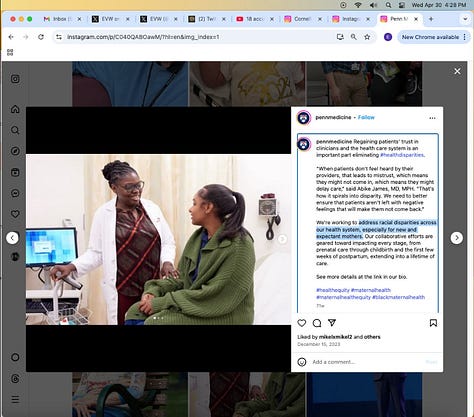This screenshot has height=417, width=474.
Task: Open the Instagram logo home link
Action: (x=15, y=79)
